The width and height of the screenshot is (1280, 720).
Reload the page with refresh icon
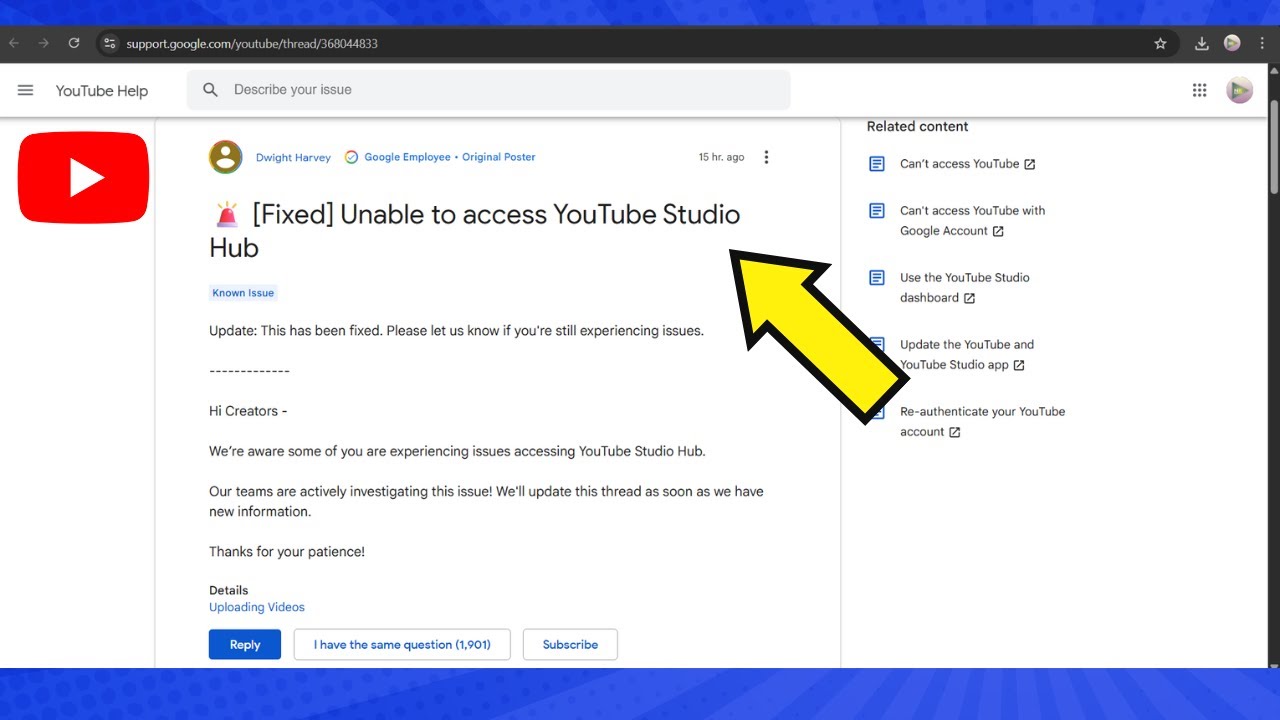click(73, 43)
